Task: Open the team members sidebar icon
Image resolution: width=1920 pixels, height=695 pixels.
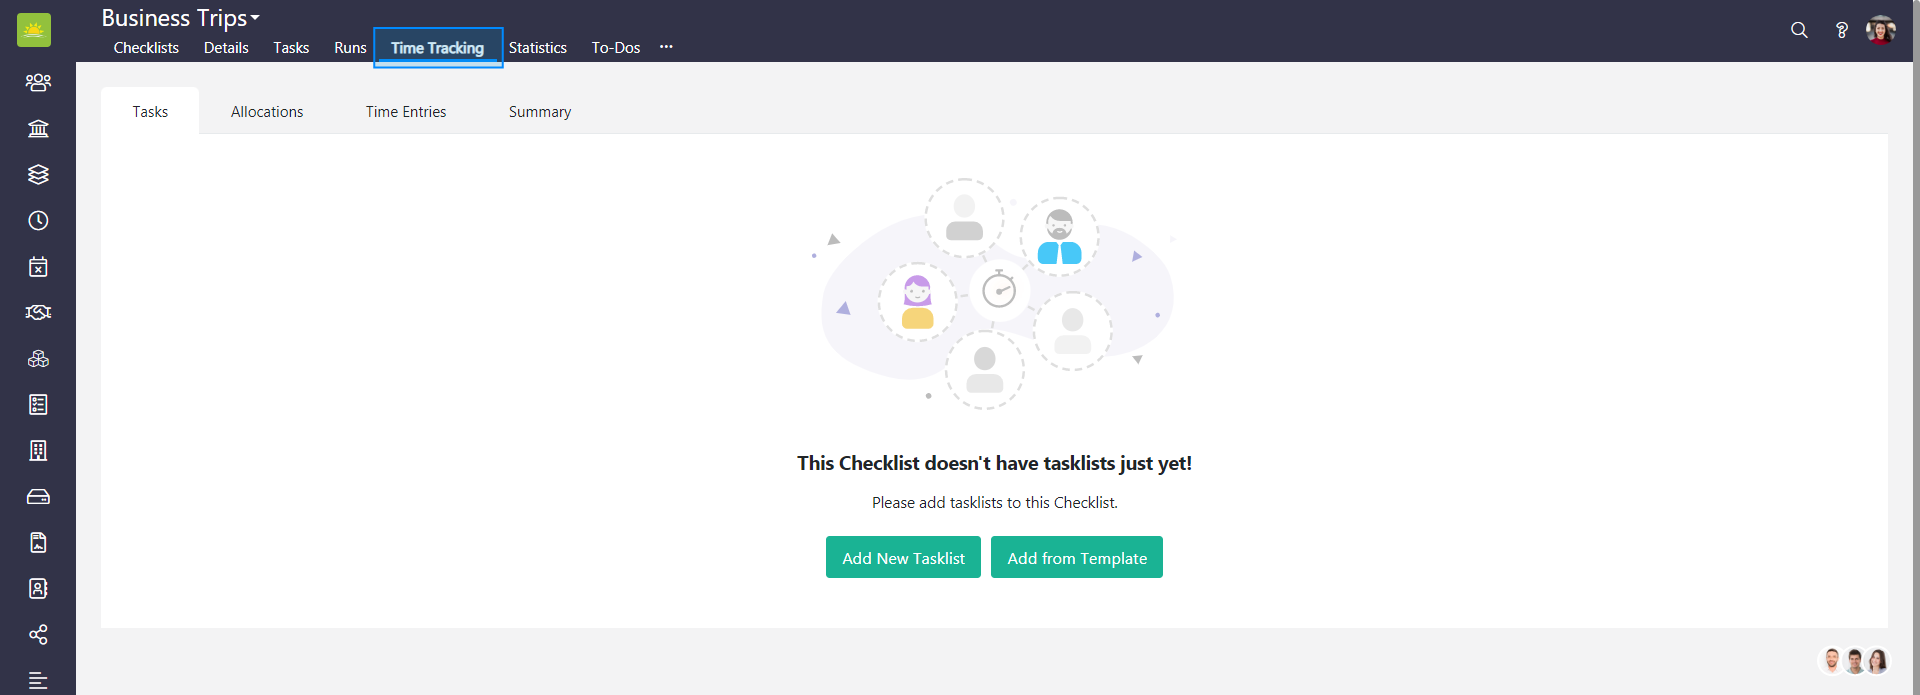Action: pos(38,82)
